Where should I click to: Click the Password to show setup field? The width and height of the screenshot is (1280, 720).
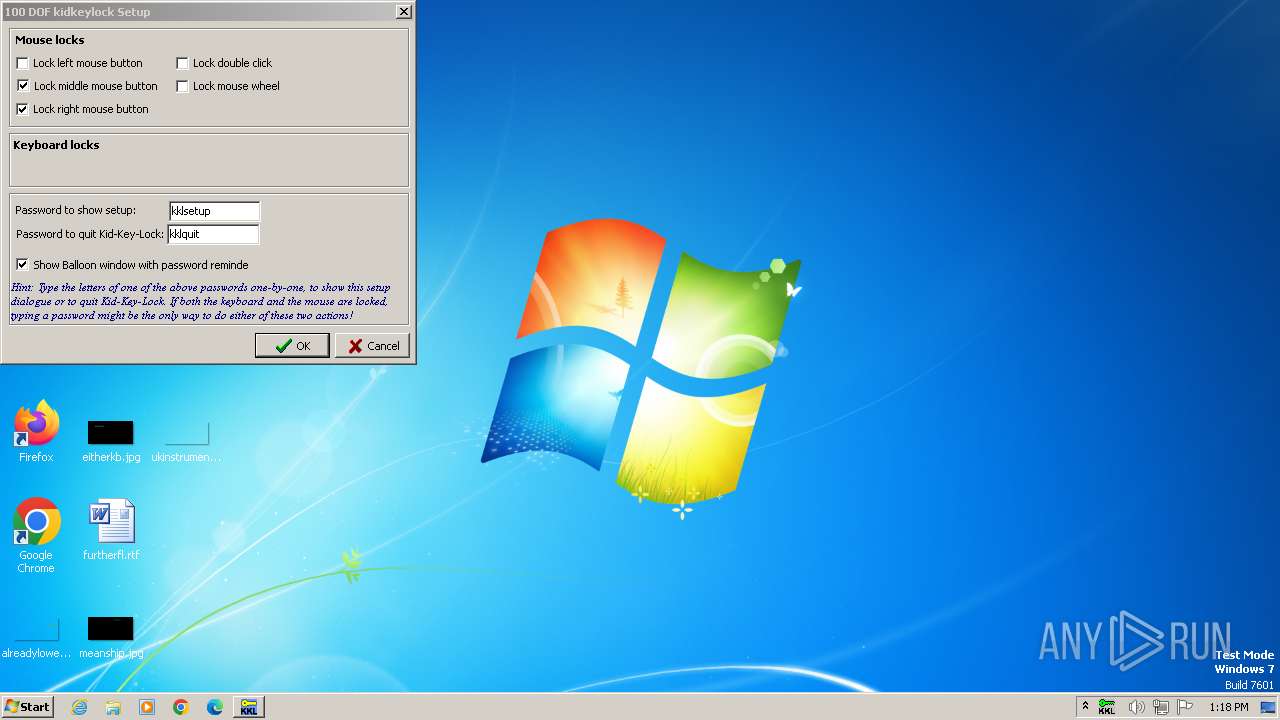coord(214,211)
